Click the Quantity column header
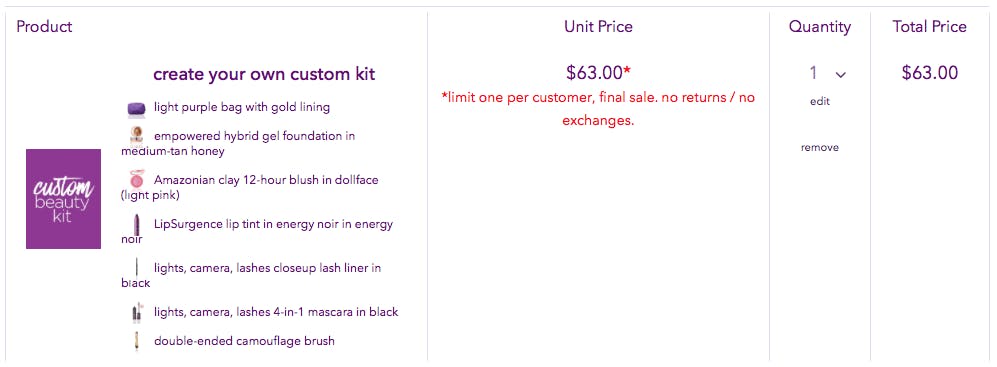 point(820,27)
